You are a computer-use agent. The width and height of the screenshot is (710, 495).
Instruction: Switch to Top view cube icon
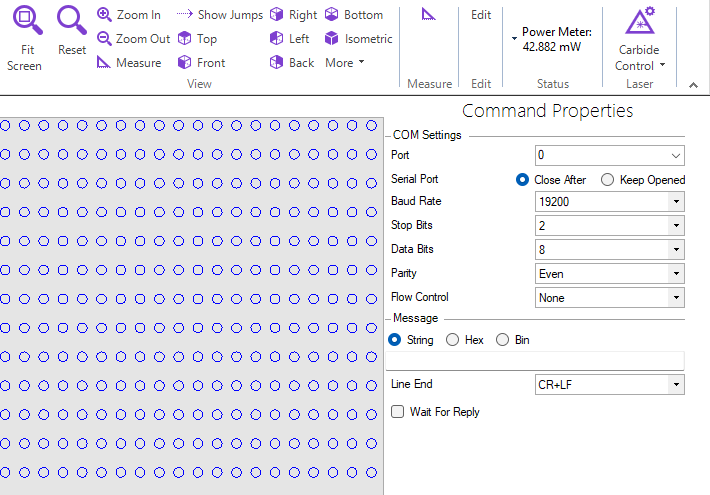tap(197, 39)
